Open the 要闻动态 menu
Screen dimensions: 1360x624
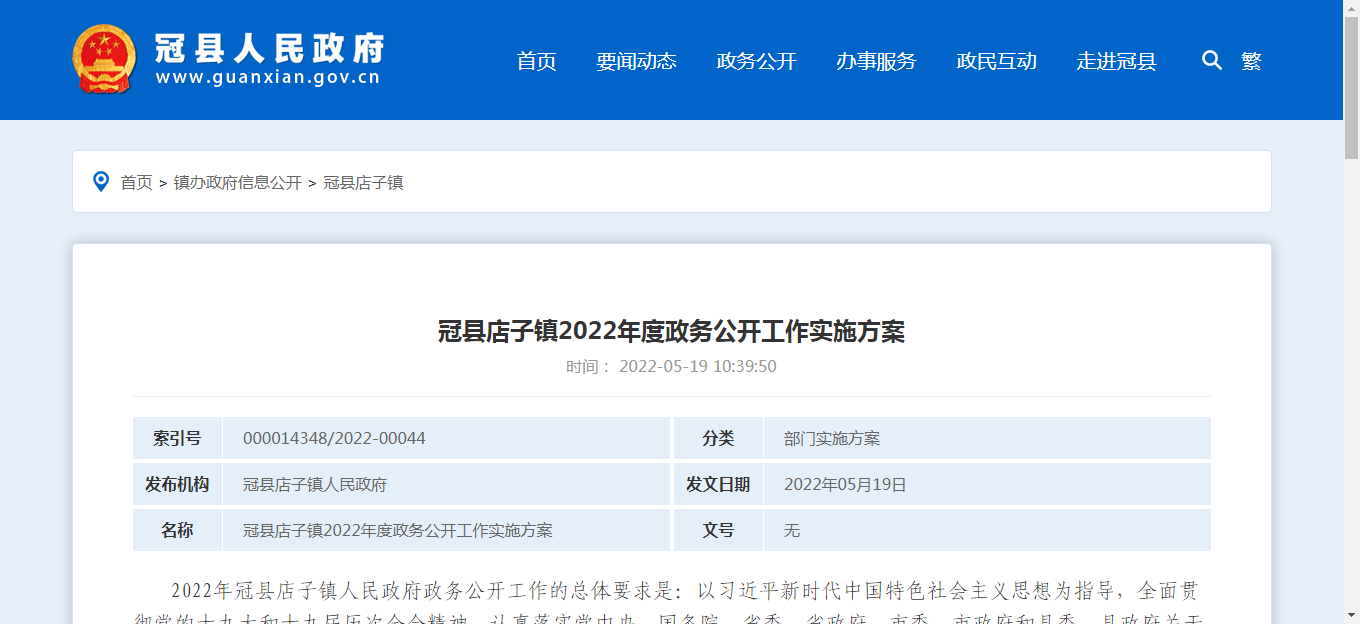coord(636,61)
